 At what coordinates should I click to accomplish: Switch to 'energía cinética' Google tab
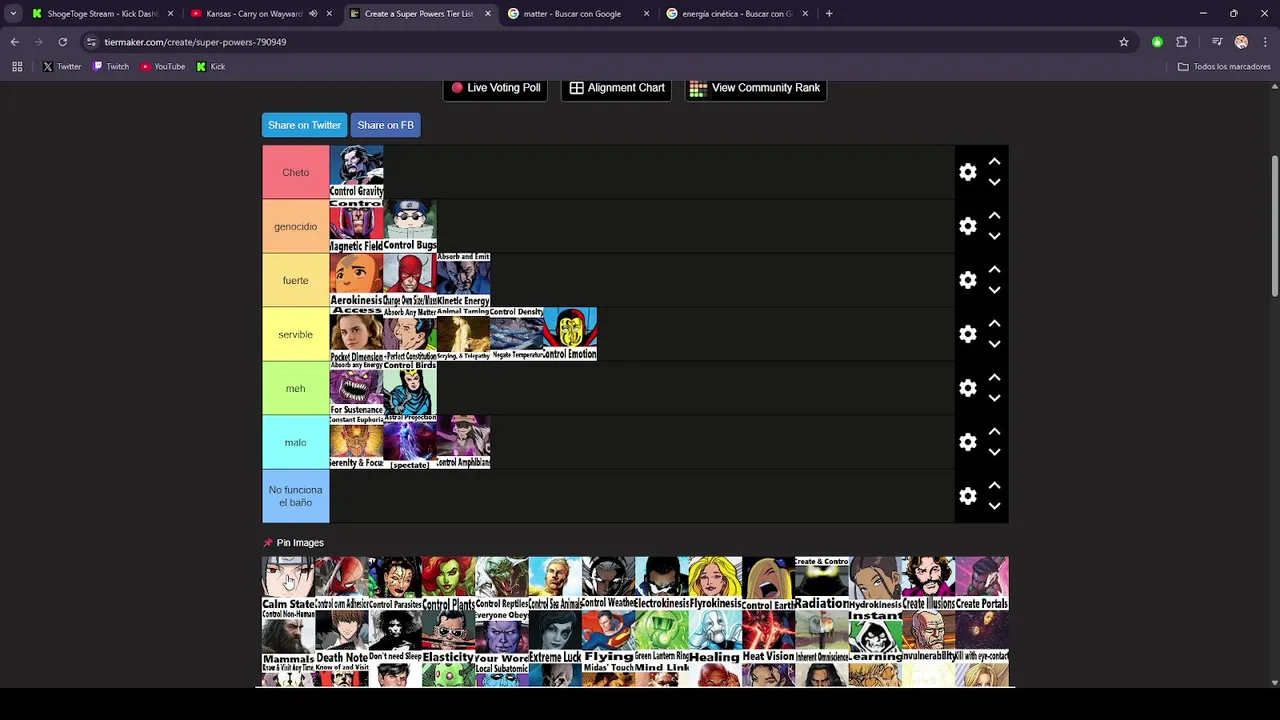coord(737,14)
